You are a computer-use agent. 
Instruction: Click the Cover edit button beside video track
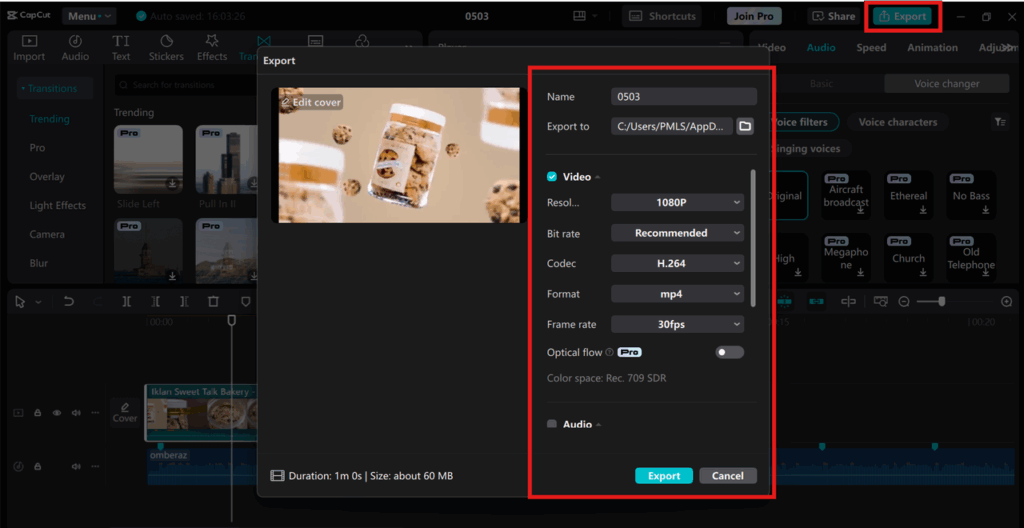click(125, 412)
